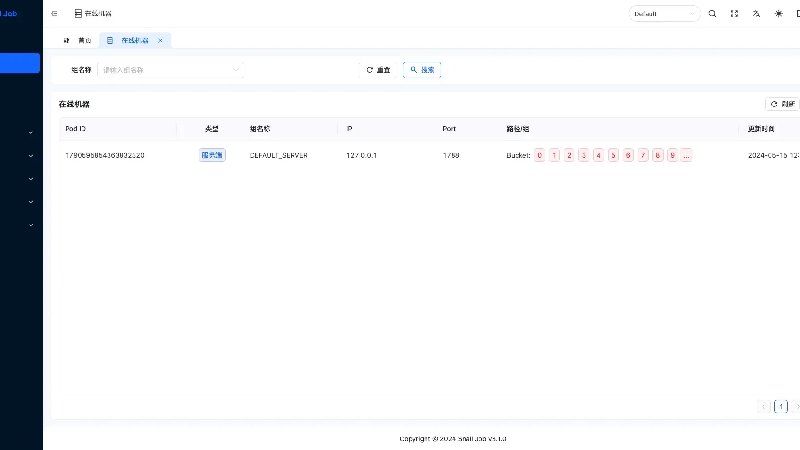The image size is (800, 450).
Task: Switch to the home tab
Action: coord(78,40)
